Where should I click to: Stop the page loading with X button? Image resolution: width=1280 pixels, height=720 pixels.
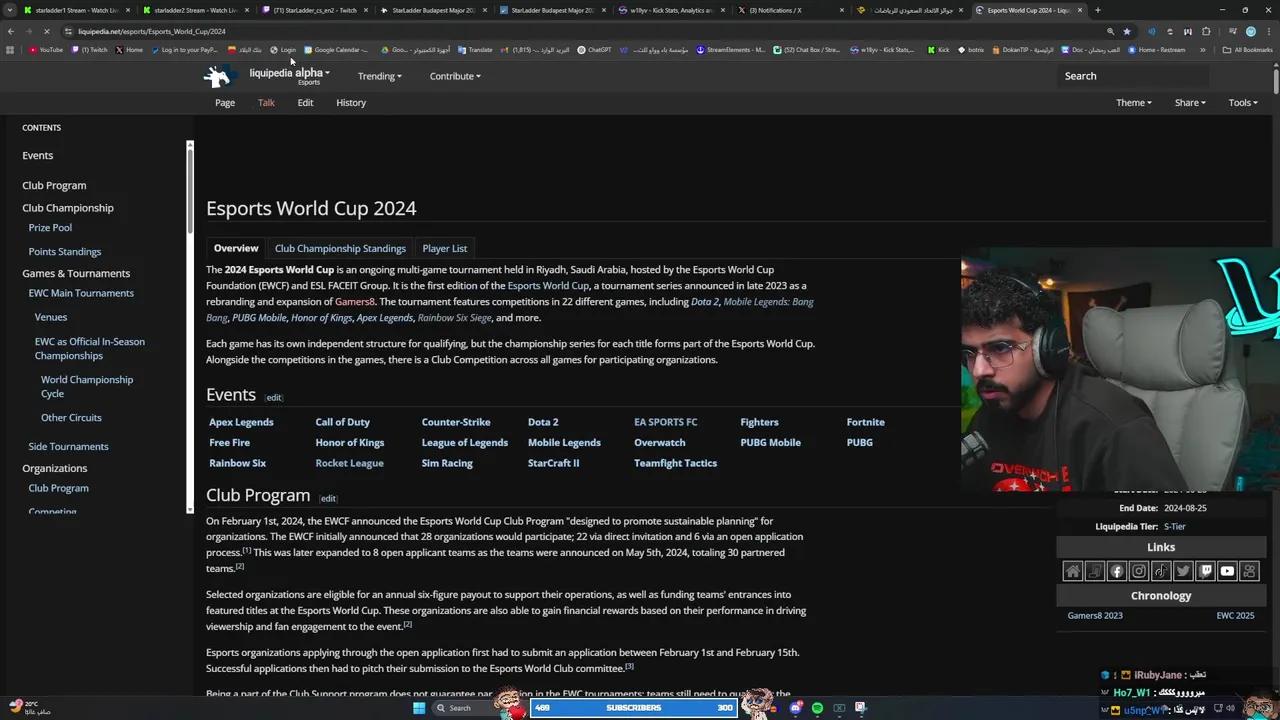pyautogui.click(x=48, y=31)
